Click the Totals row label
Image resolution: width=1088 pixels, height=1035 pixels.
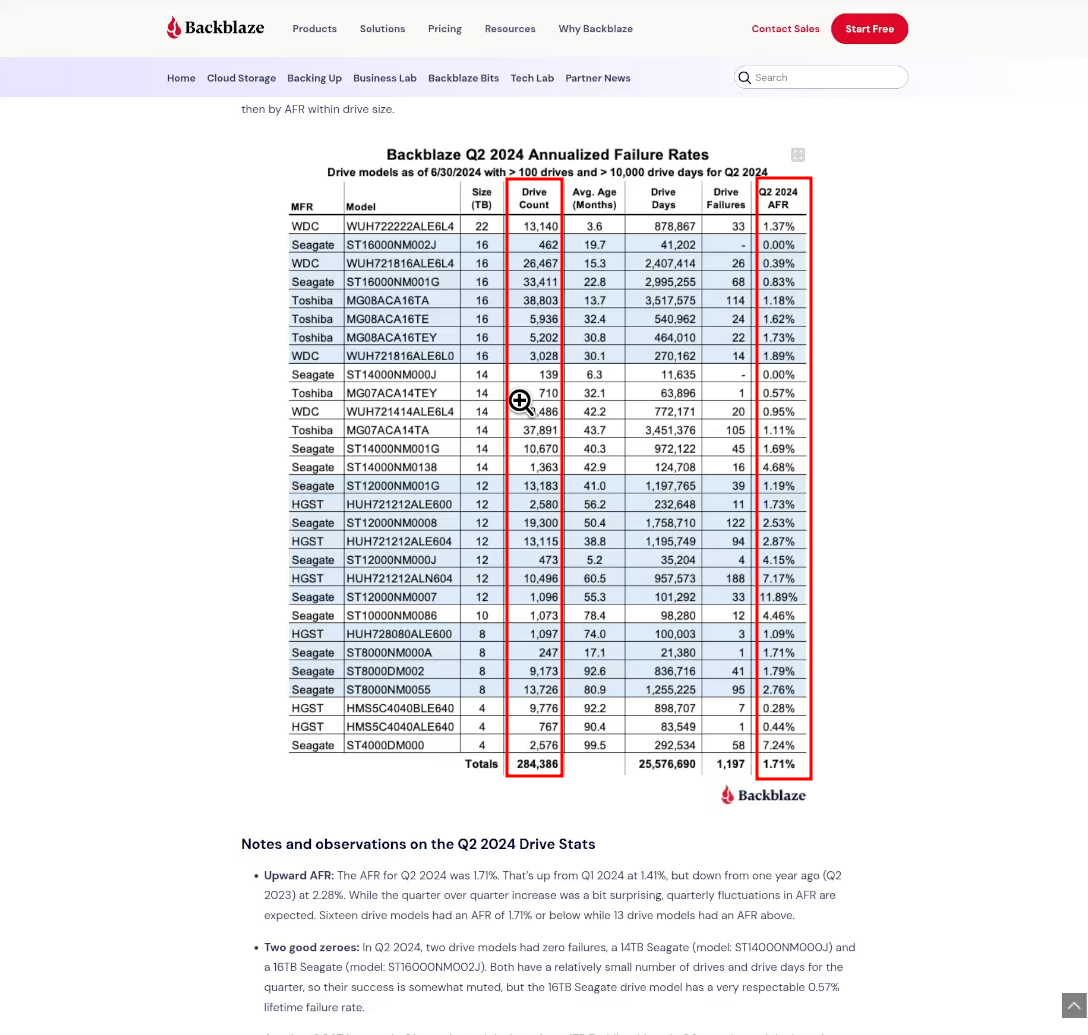tap(482, 764)
